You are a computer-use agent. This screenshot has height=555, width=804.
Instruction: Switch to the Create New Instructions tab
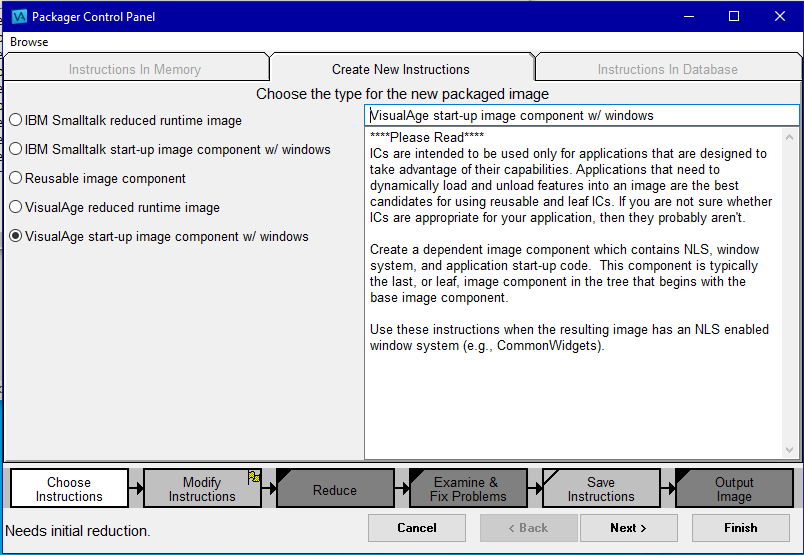pyautogui.click(x=401, y=69)
